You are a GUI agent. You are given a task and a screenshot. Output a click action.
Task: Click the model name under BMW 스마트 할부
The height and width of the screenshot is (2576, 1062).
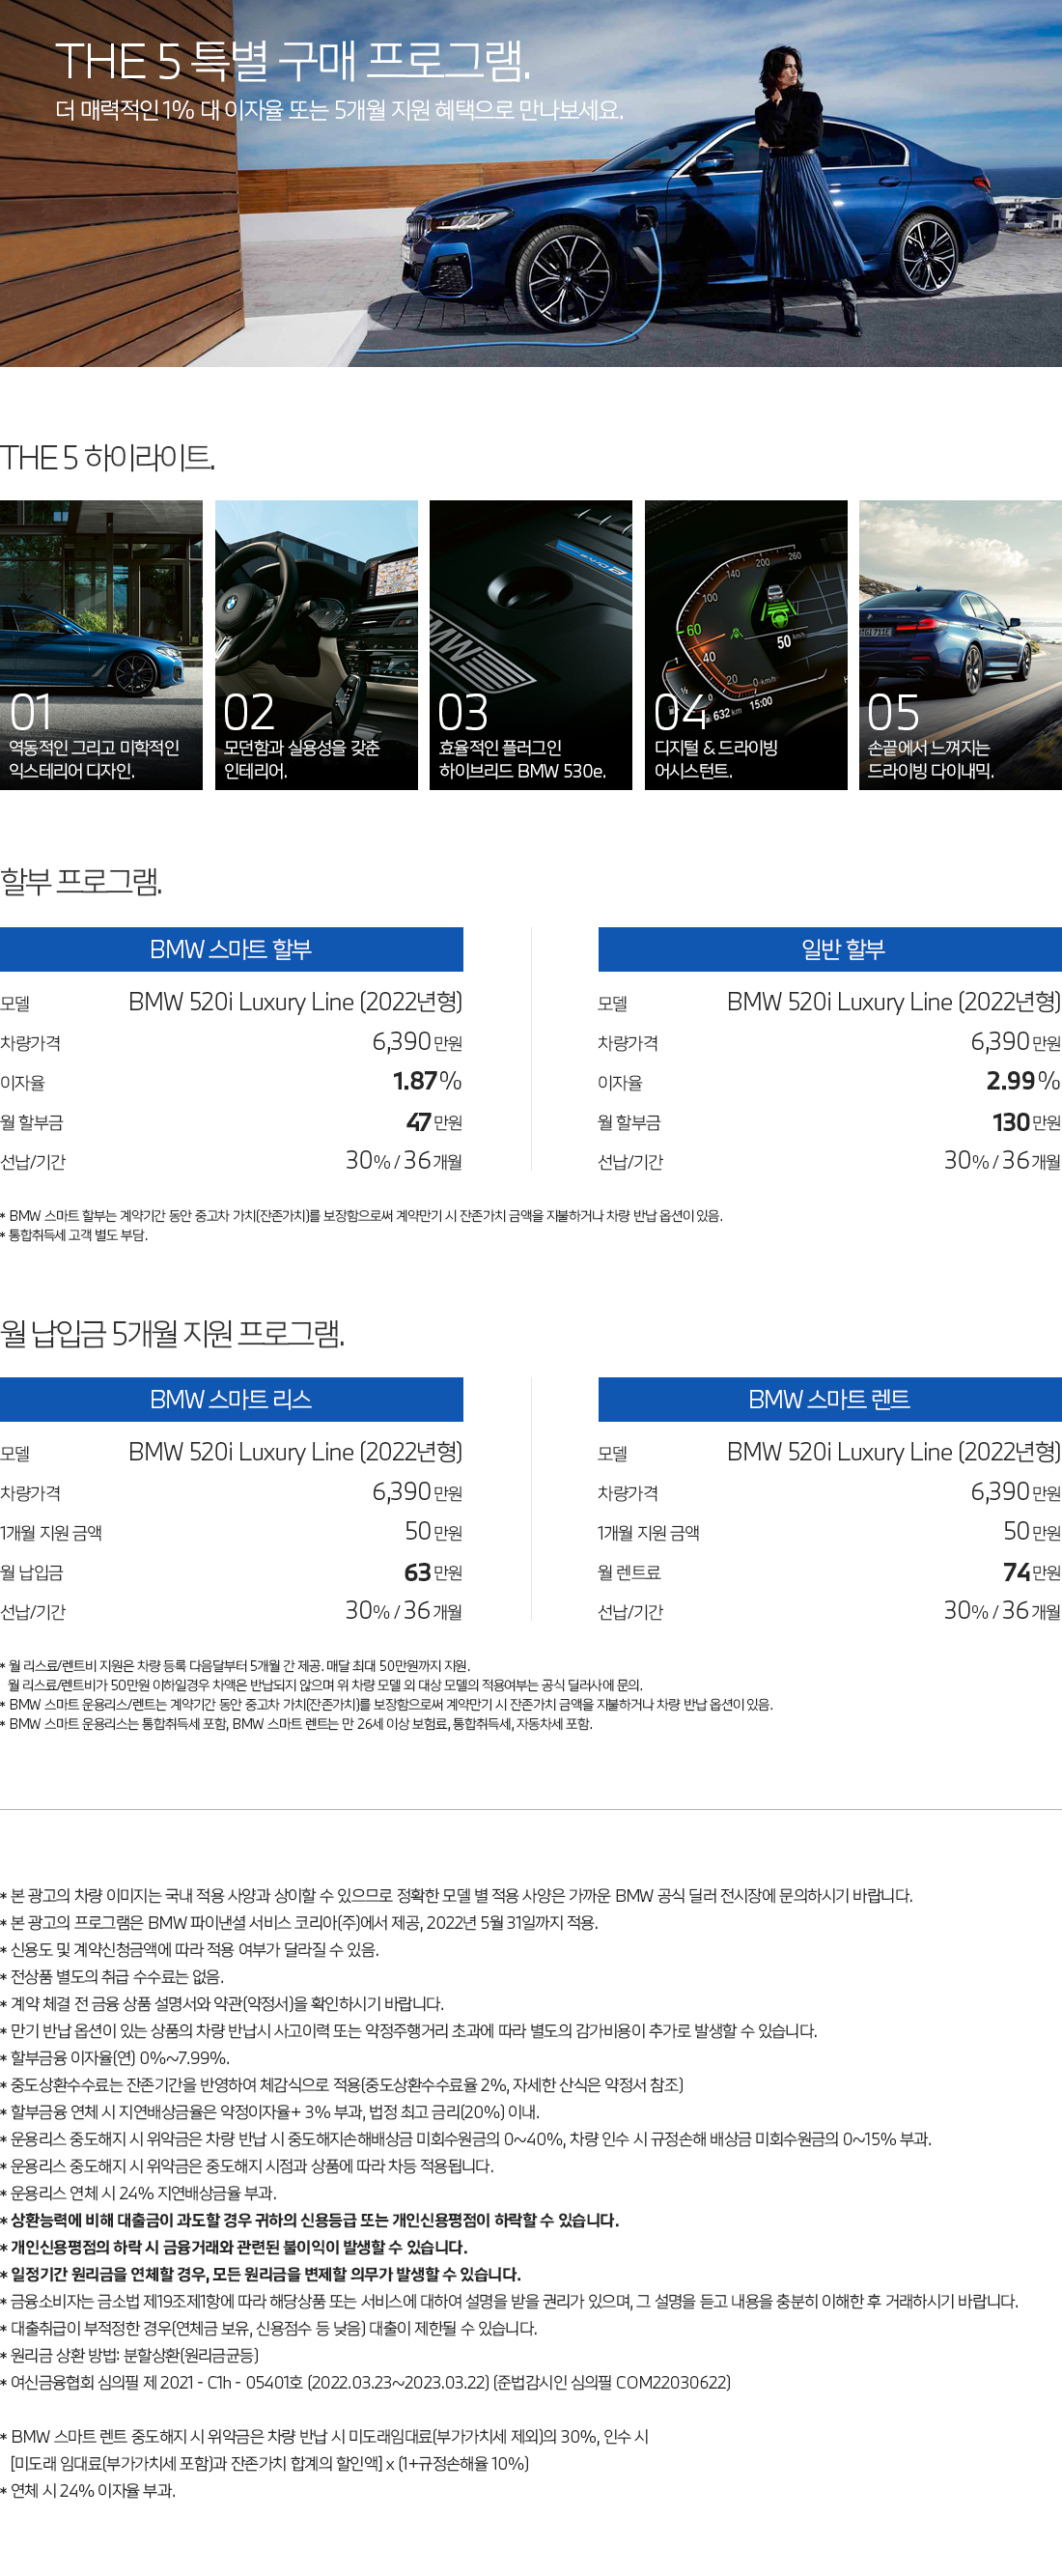click(295, 1002)
